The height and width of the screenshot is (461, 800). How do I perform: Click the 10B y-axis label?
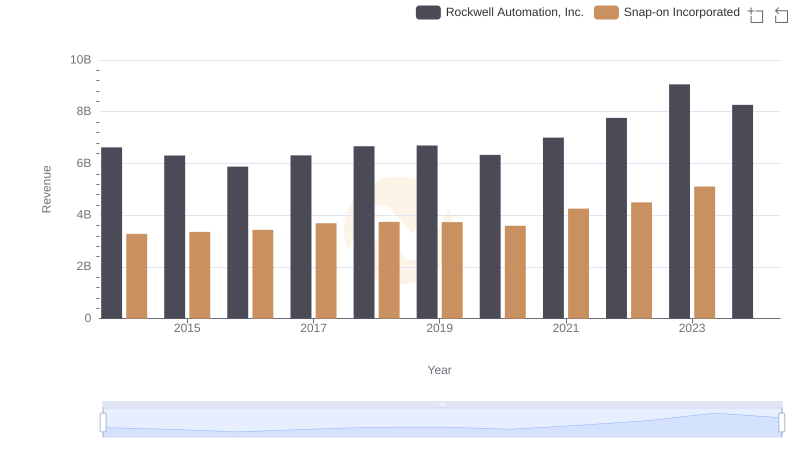tap(81, 60)
